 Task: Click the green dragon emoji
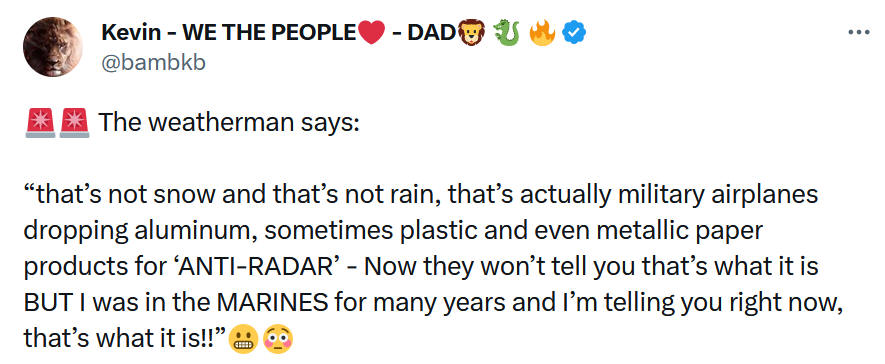pos(506,34)
